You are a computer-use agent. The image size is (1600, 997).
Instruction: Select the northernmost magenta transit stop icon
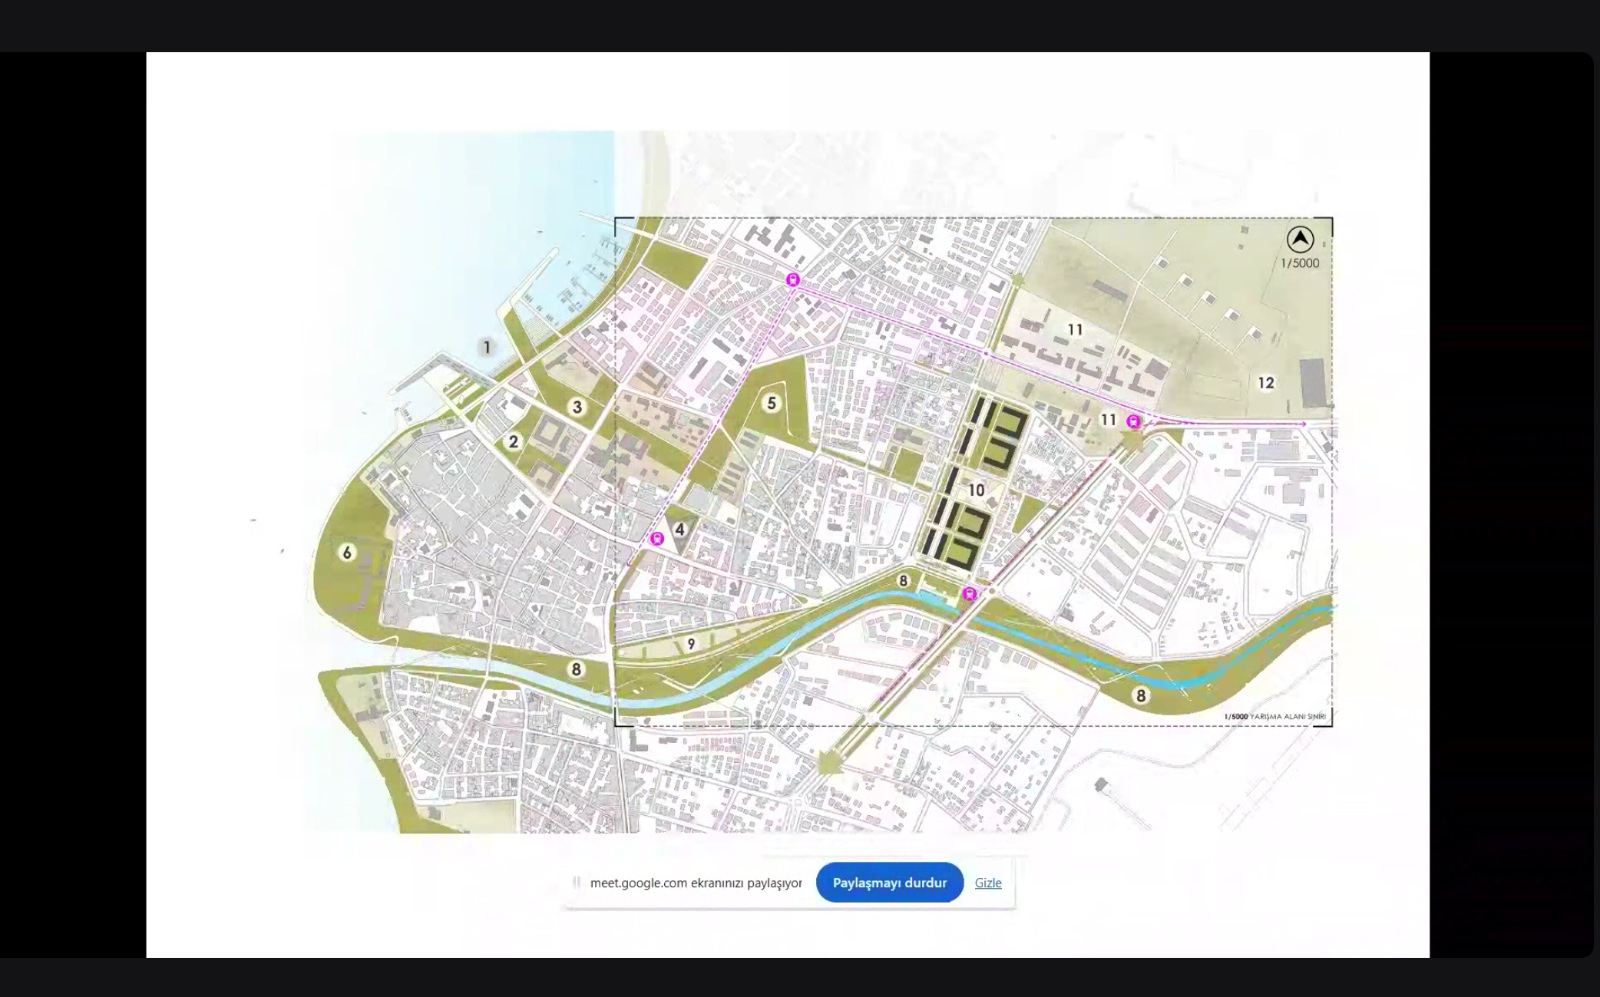coord(793,280)
